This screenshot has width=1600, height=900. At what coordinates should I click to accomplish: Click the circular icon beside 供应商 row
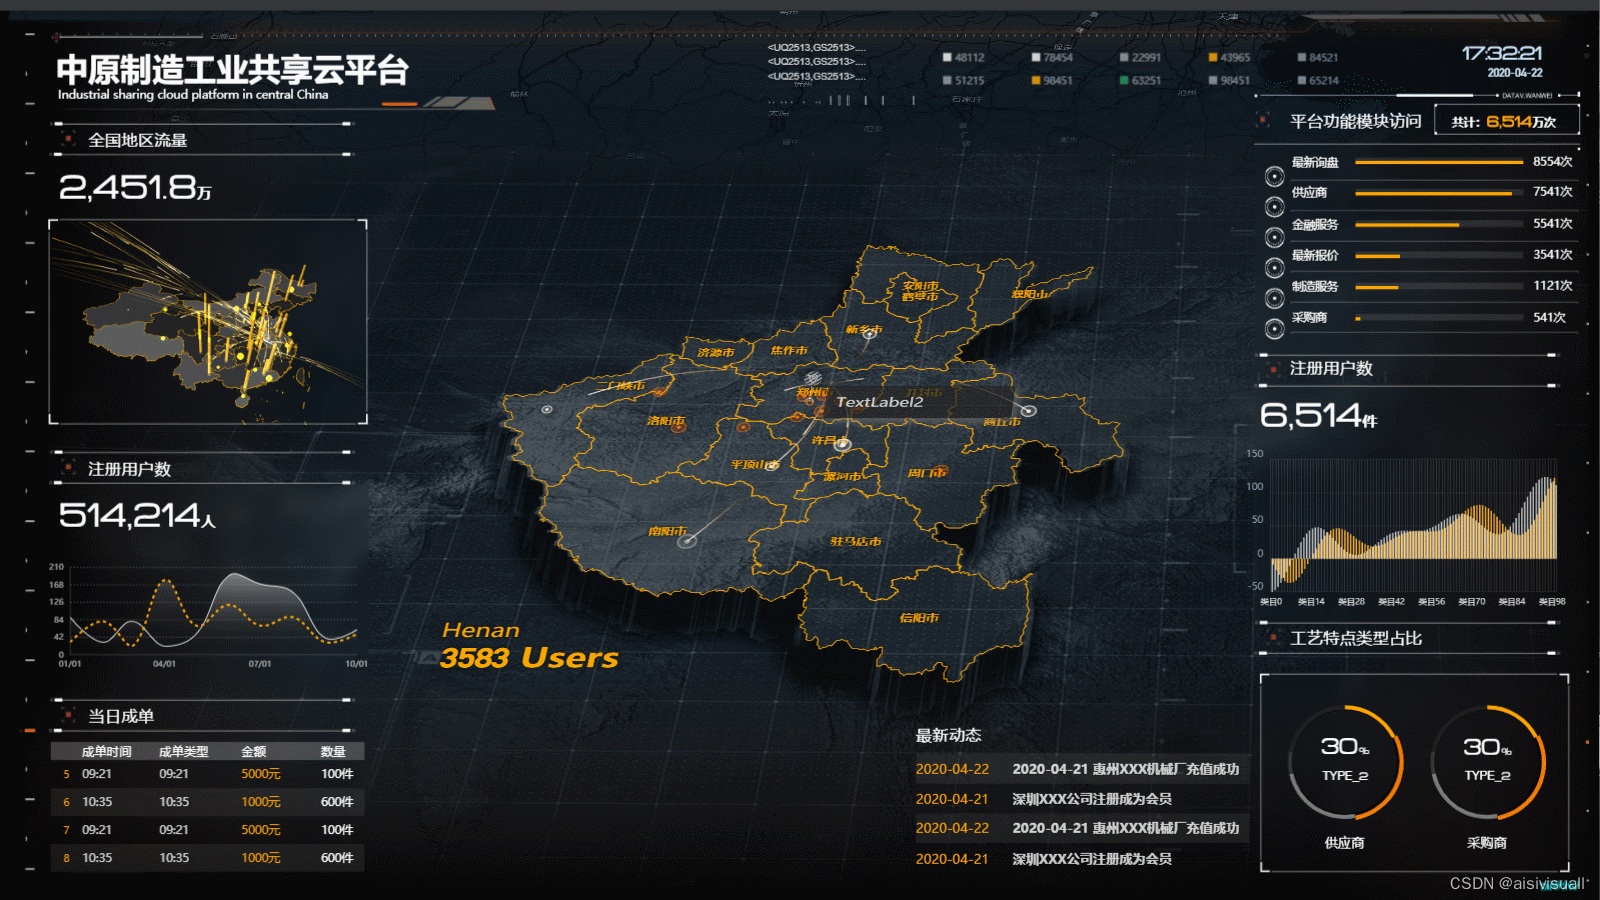1274,207
